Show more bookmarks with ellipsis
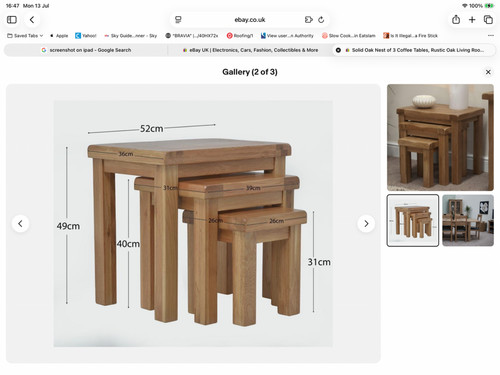Image resolution: width=500 pixels, height=375 pixels. (x=491, y=35)
